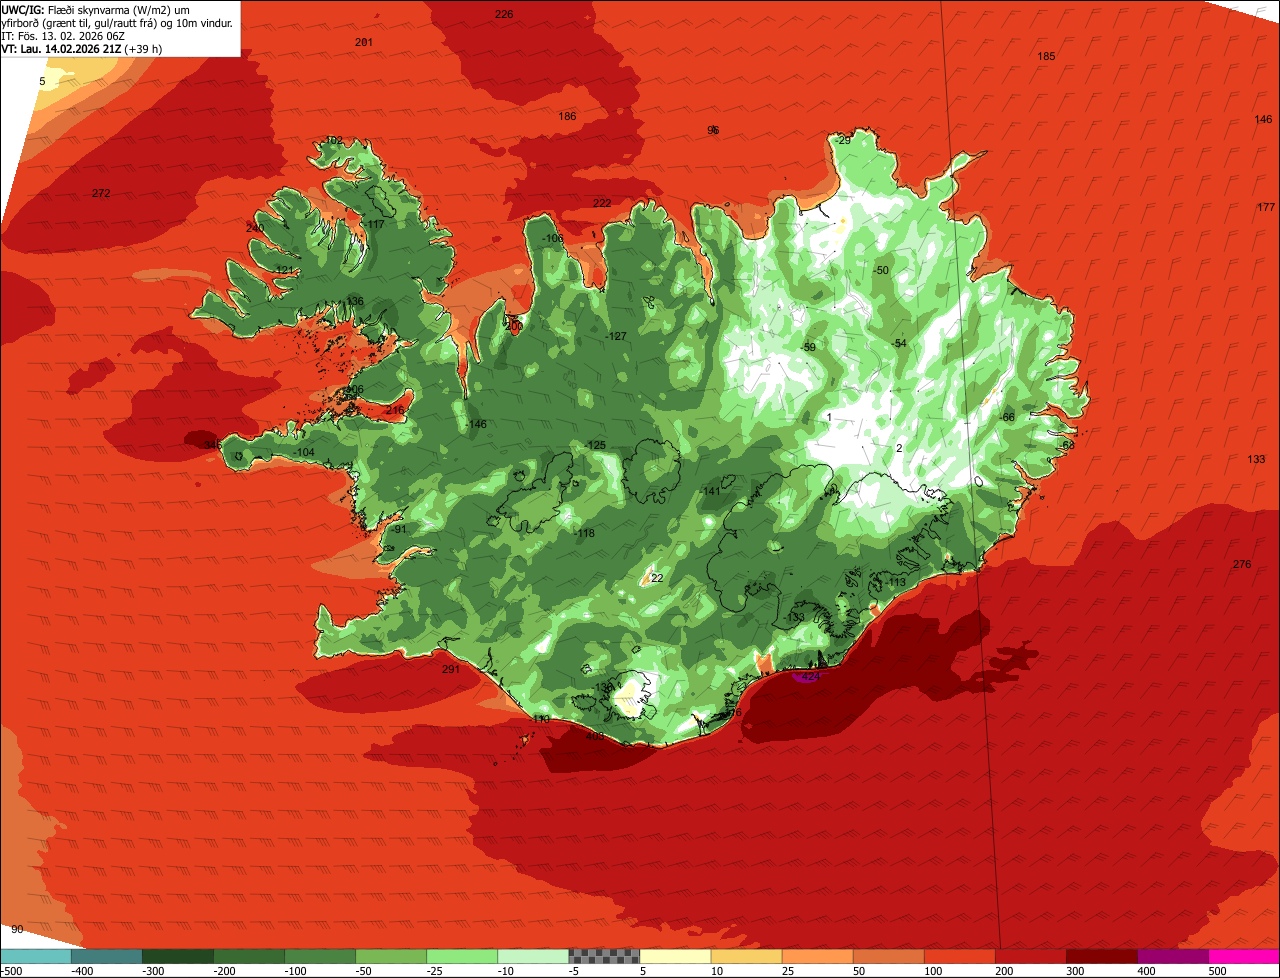Click the -146 value label

click(476, 425)
